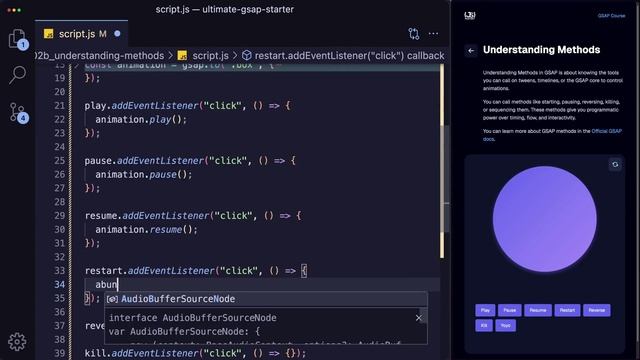This screenshot has height=360, width=640.
Task: Open the Search view in the activity bar
Action: point(18,75)
